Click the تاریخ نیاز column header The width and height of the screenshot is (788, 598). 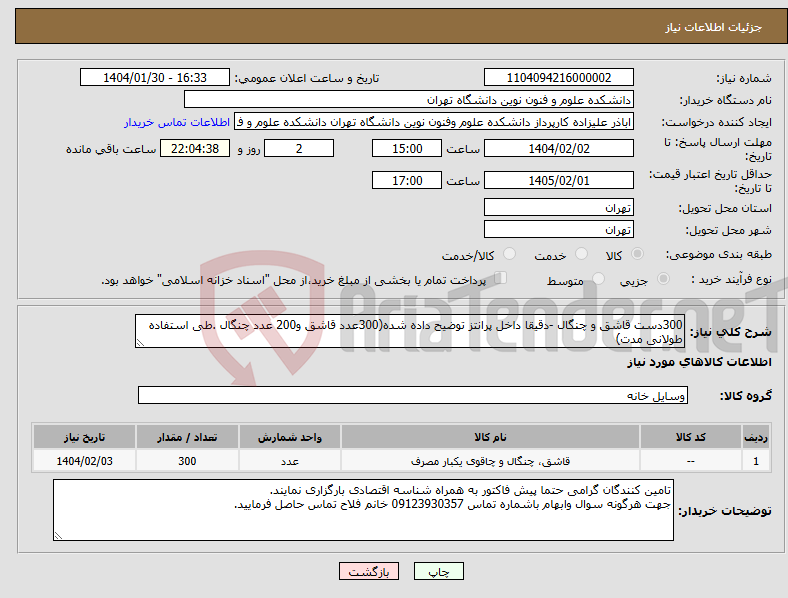84,437
